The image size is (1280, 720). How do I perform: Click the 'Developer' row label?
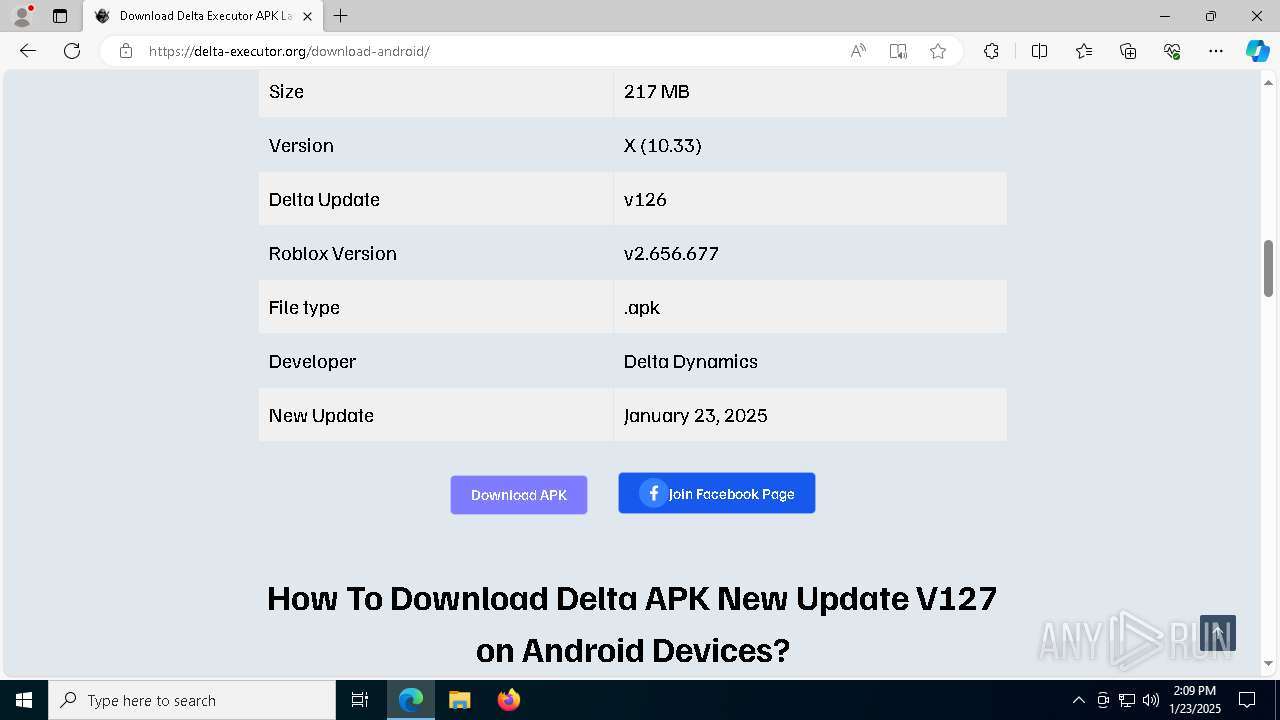[312, 361]
